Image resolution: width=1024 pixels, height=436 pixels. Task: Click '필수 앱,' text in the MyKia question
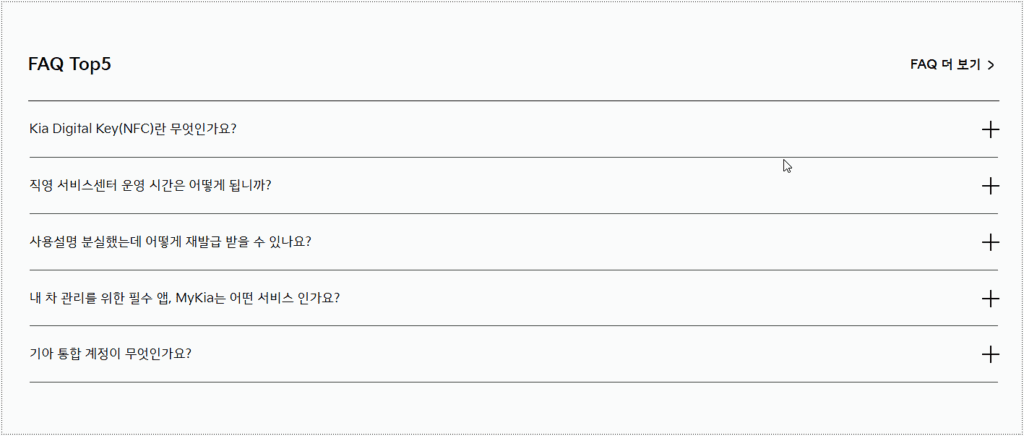tap(148, 298)
